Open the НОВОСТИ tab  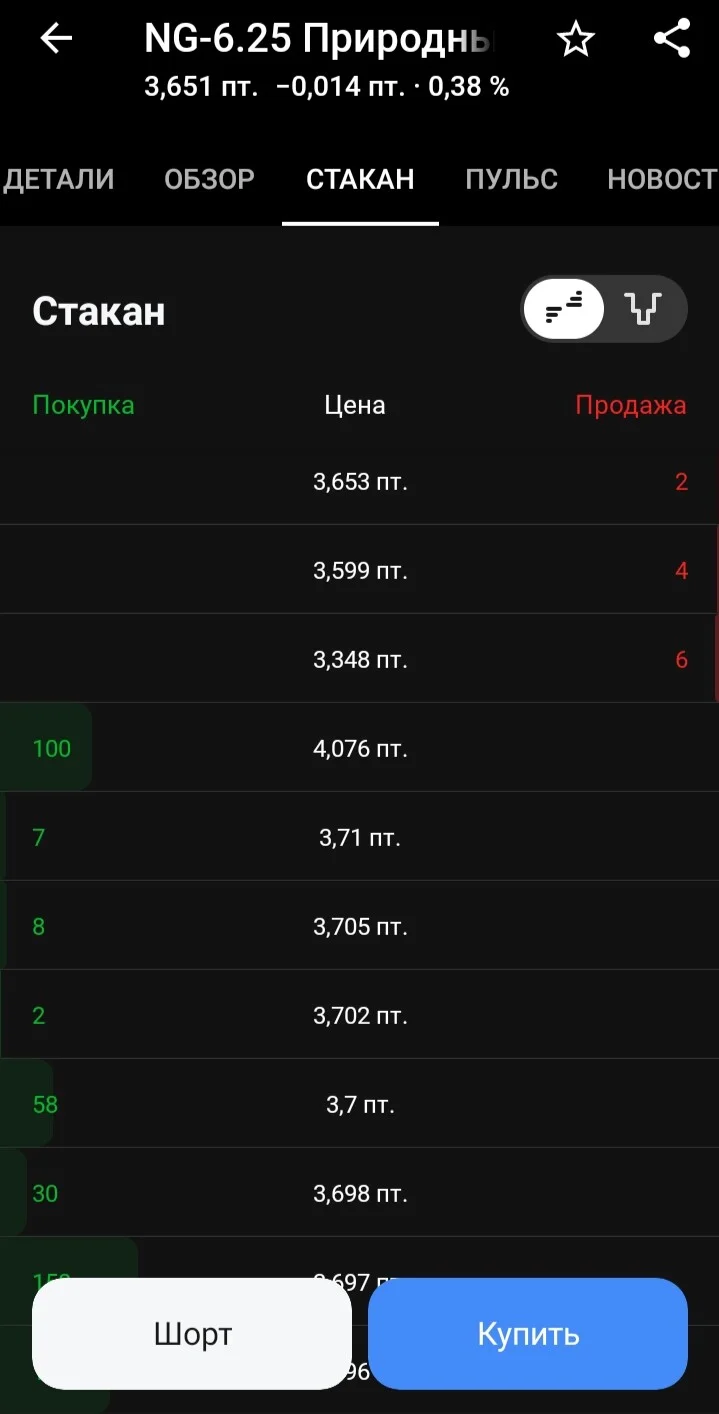662,179
